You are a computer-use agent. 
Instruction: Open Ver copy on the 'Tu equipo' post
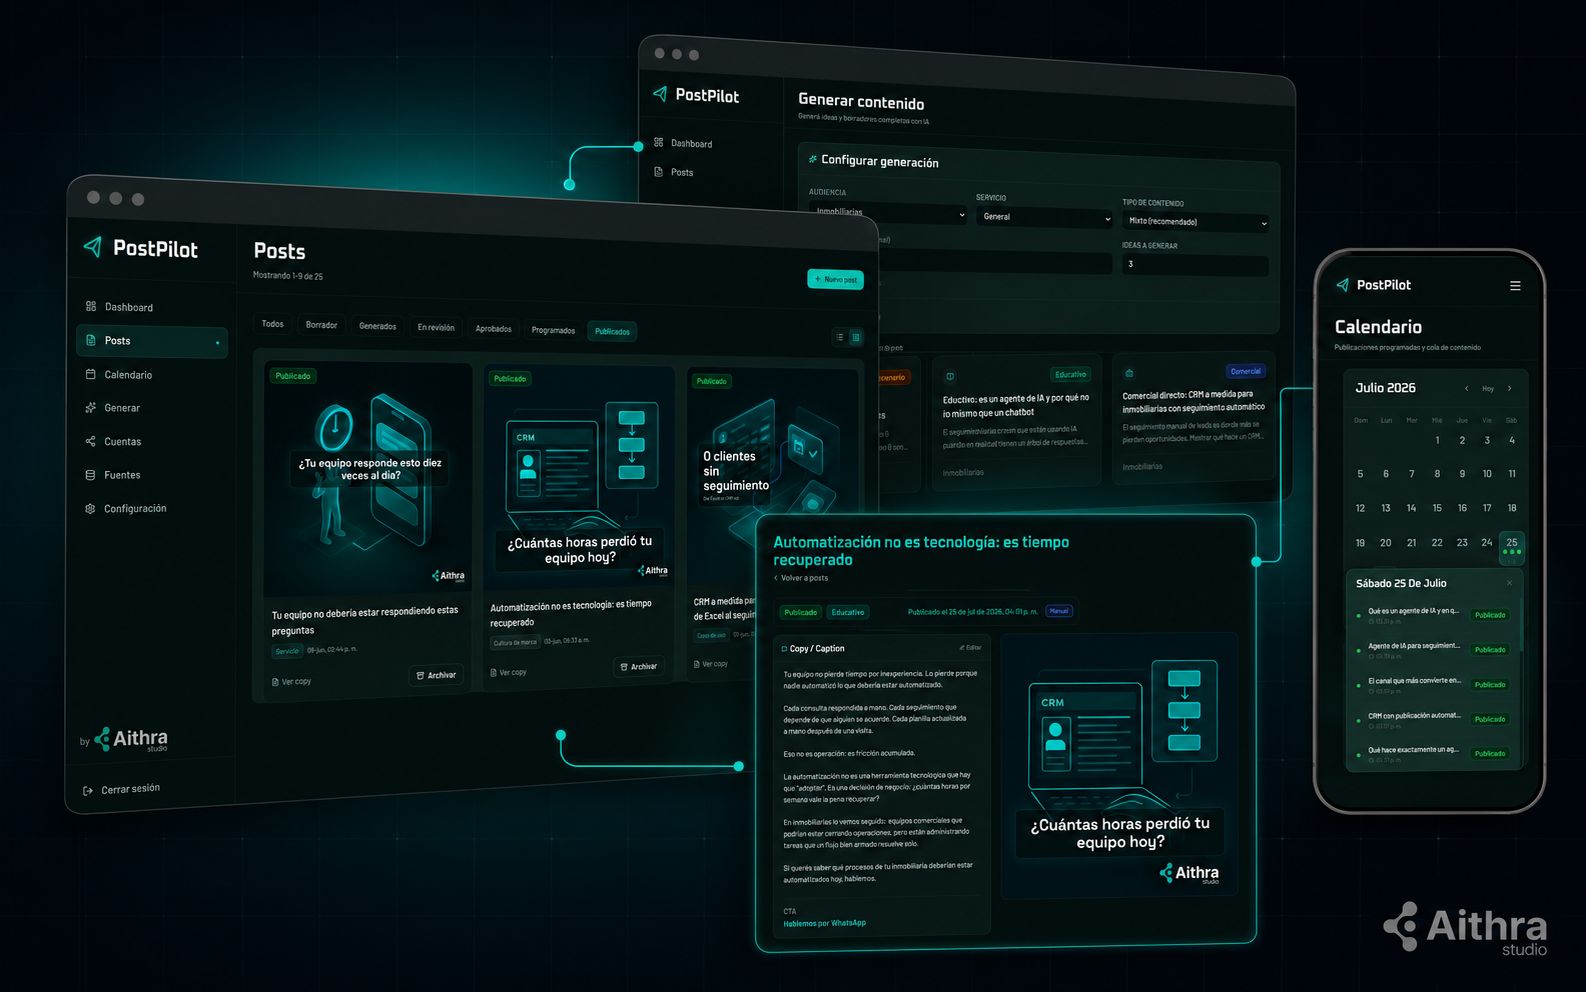coord(292,682)
